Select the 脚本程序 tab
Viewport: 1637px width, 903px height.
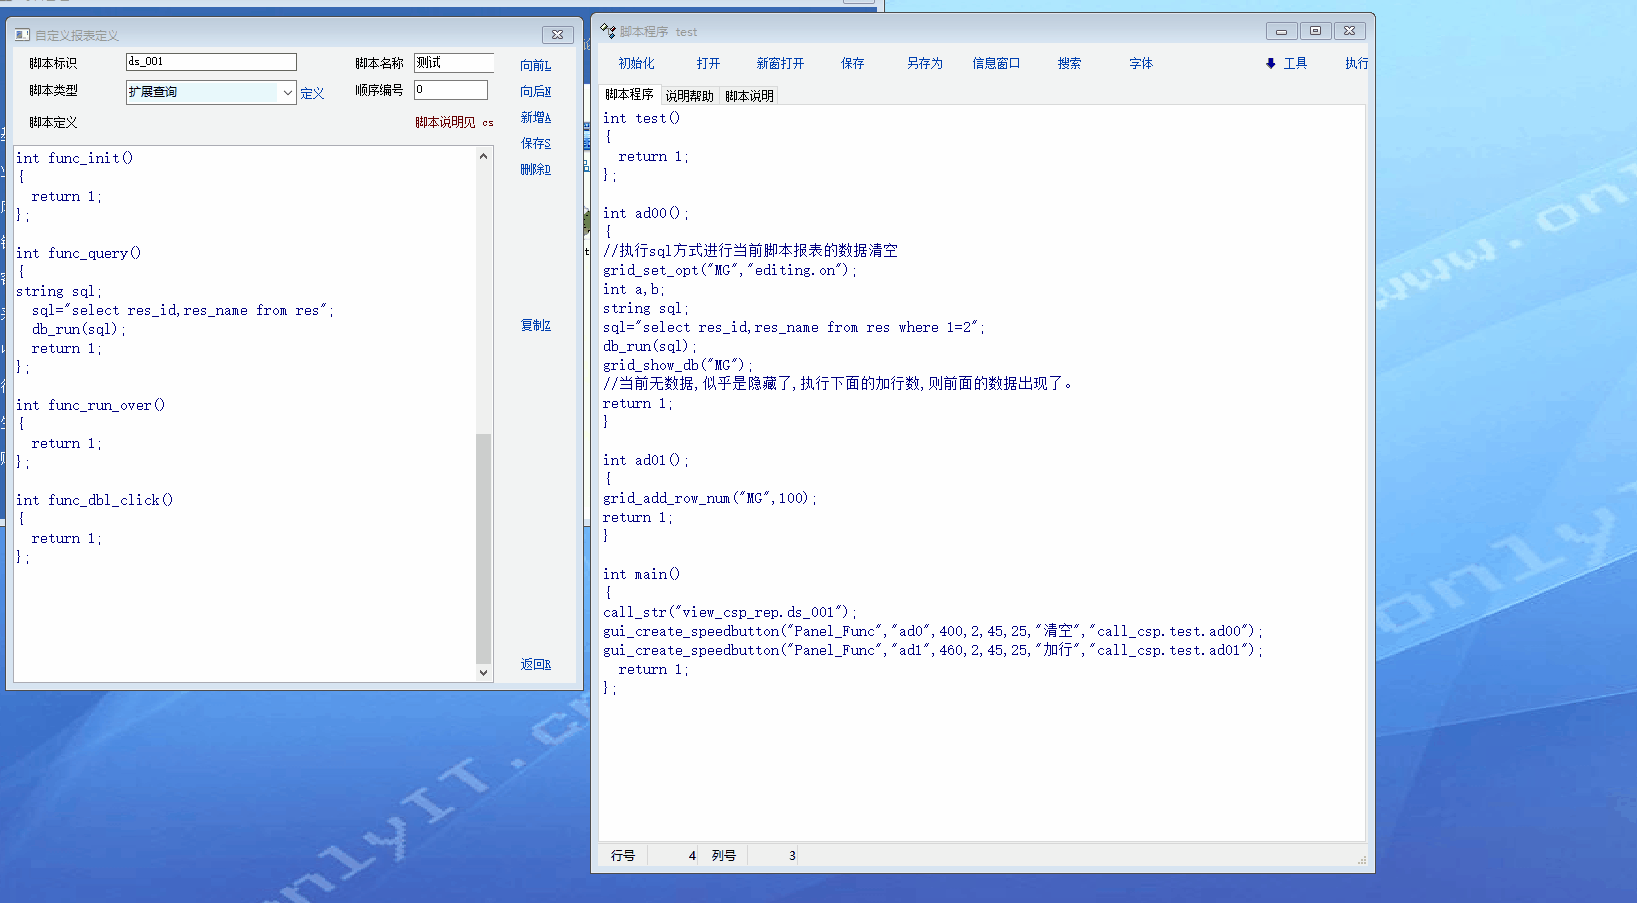click(x=629, y=95)
